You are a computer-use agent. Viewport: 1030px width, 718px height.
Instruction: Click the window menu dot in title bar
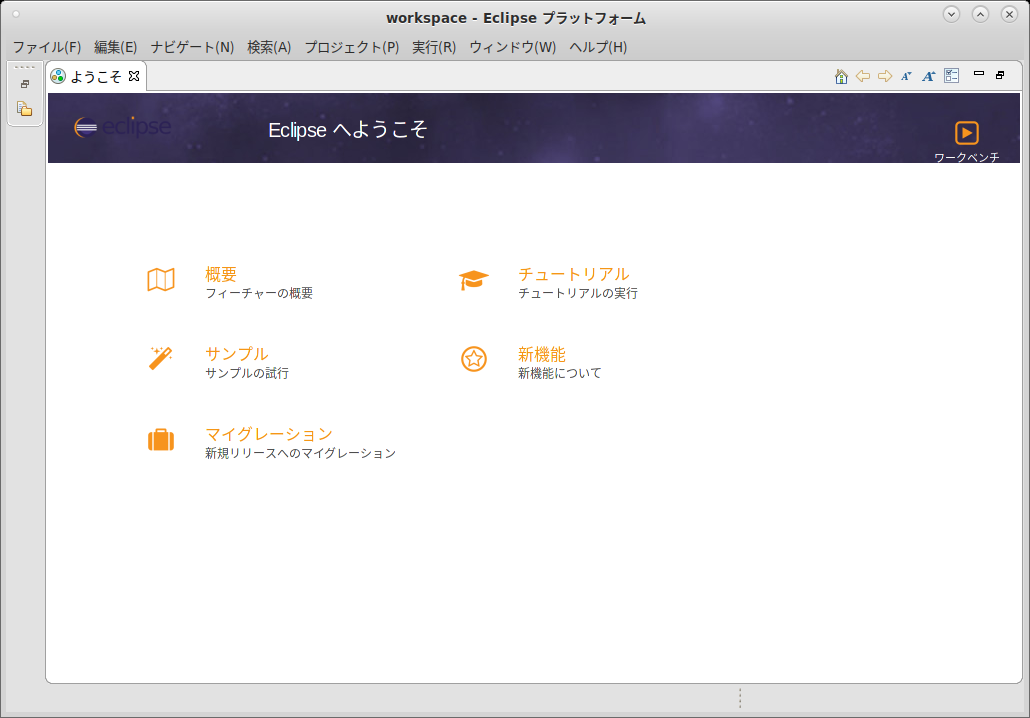coord(16,14)
